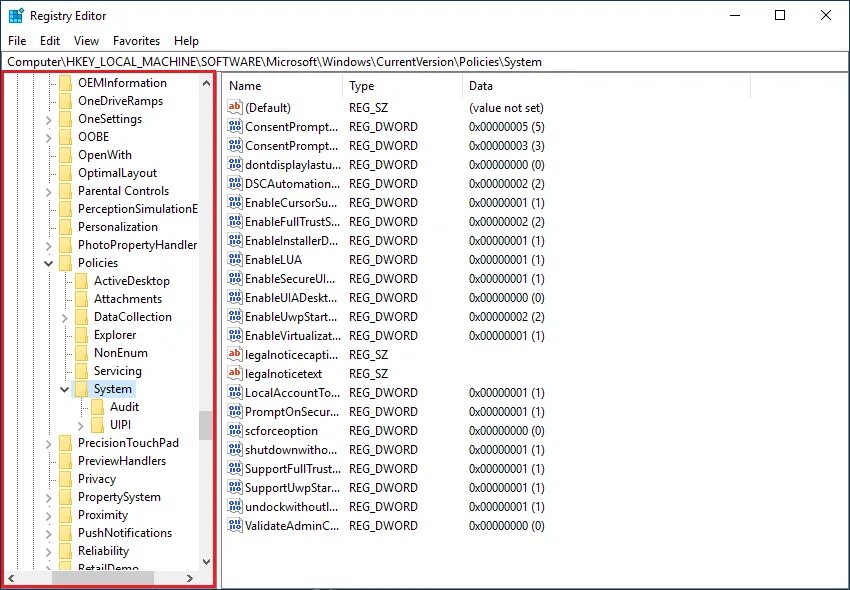The height and width of the screenshot is (590, 850).
Task: Select the PerceptionSimulationE key
Action: [x=138, y=209]
